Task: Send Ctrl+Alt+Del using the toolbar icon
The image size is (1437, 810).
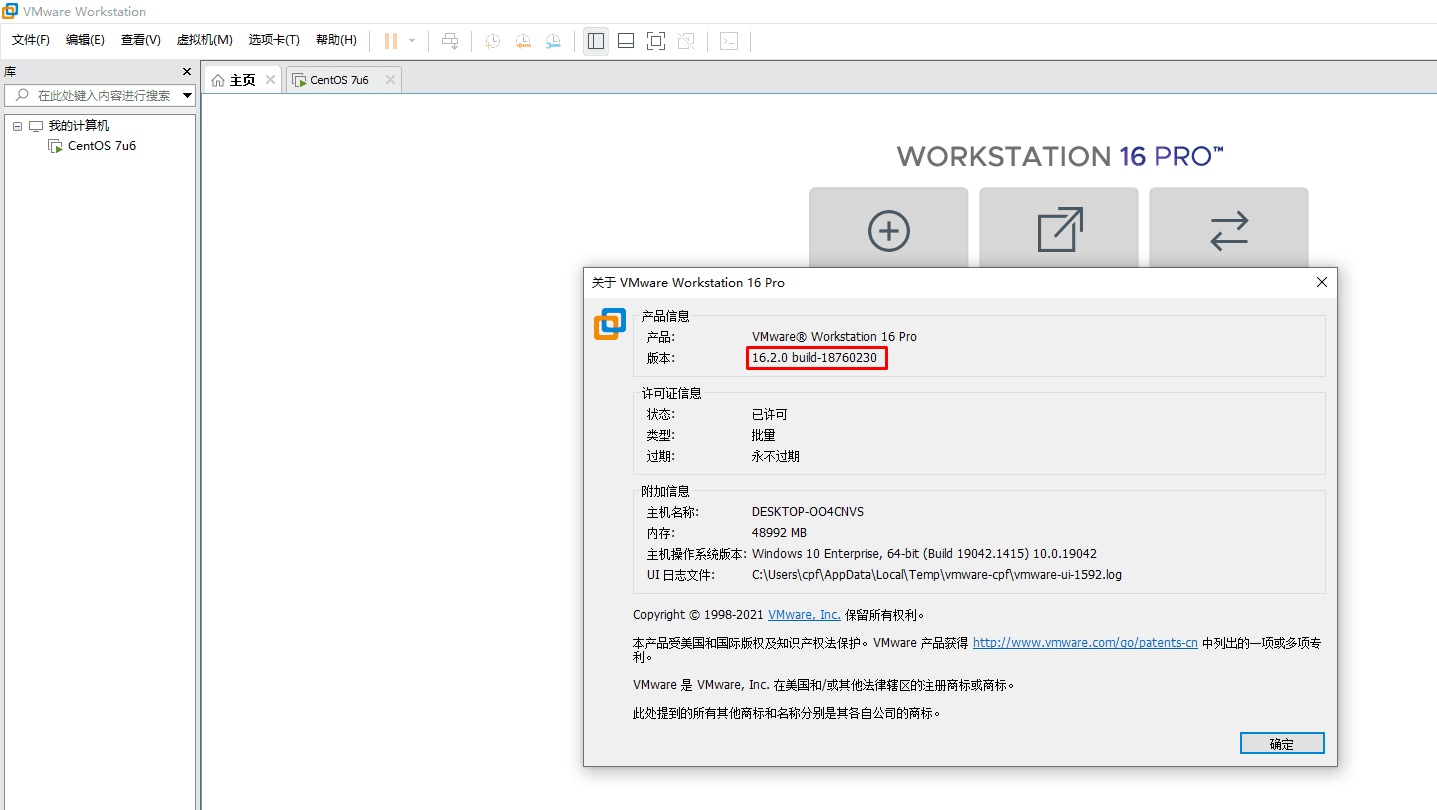Action: [451, 41]
